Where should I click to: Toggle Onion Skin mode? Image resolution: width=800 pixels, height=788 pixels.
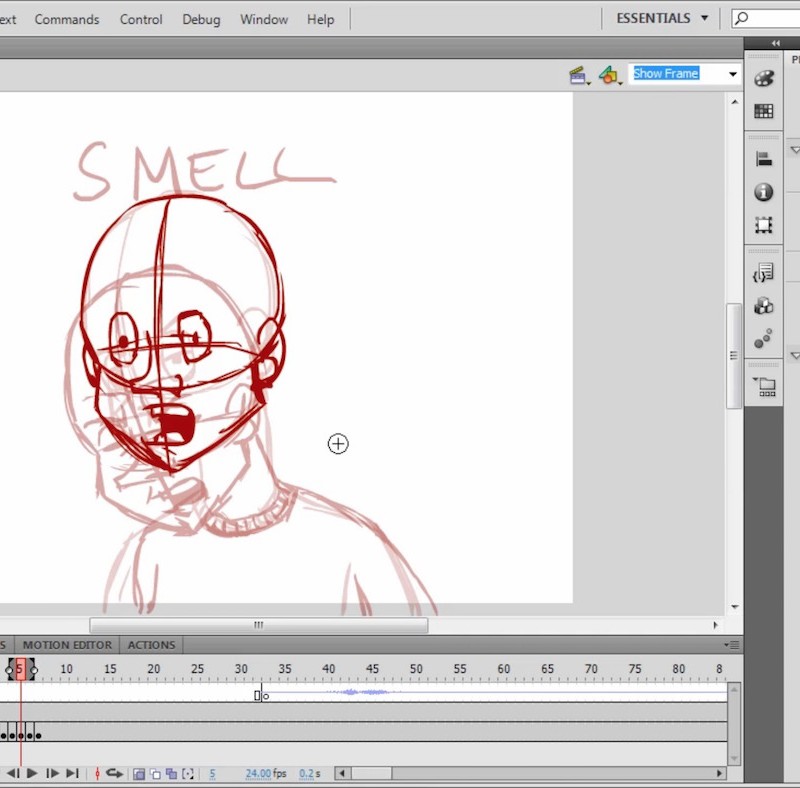pos(139,773)
